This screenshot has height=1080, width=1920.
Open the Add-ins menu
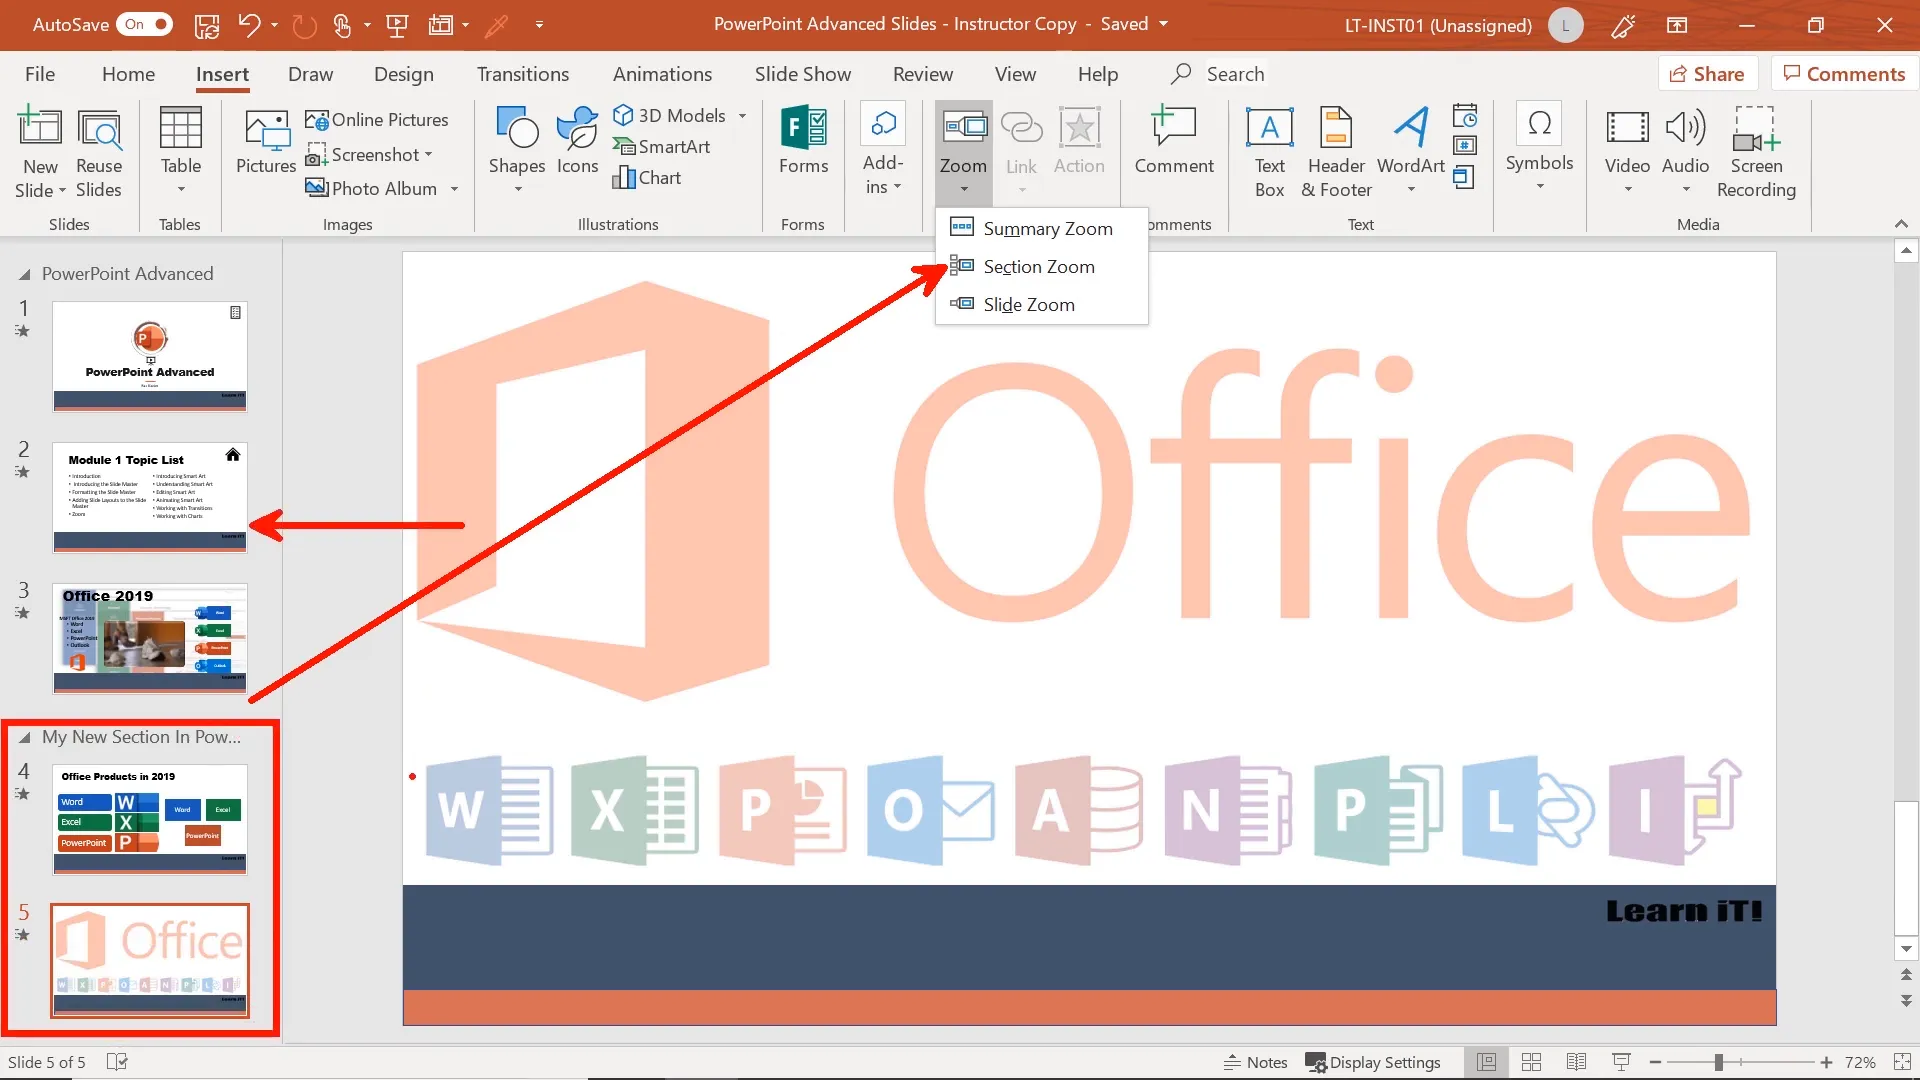point(883,150)
